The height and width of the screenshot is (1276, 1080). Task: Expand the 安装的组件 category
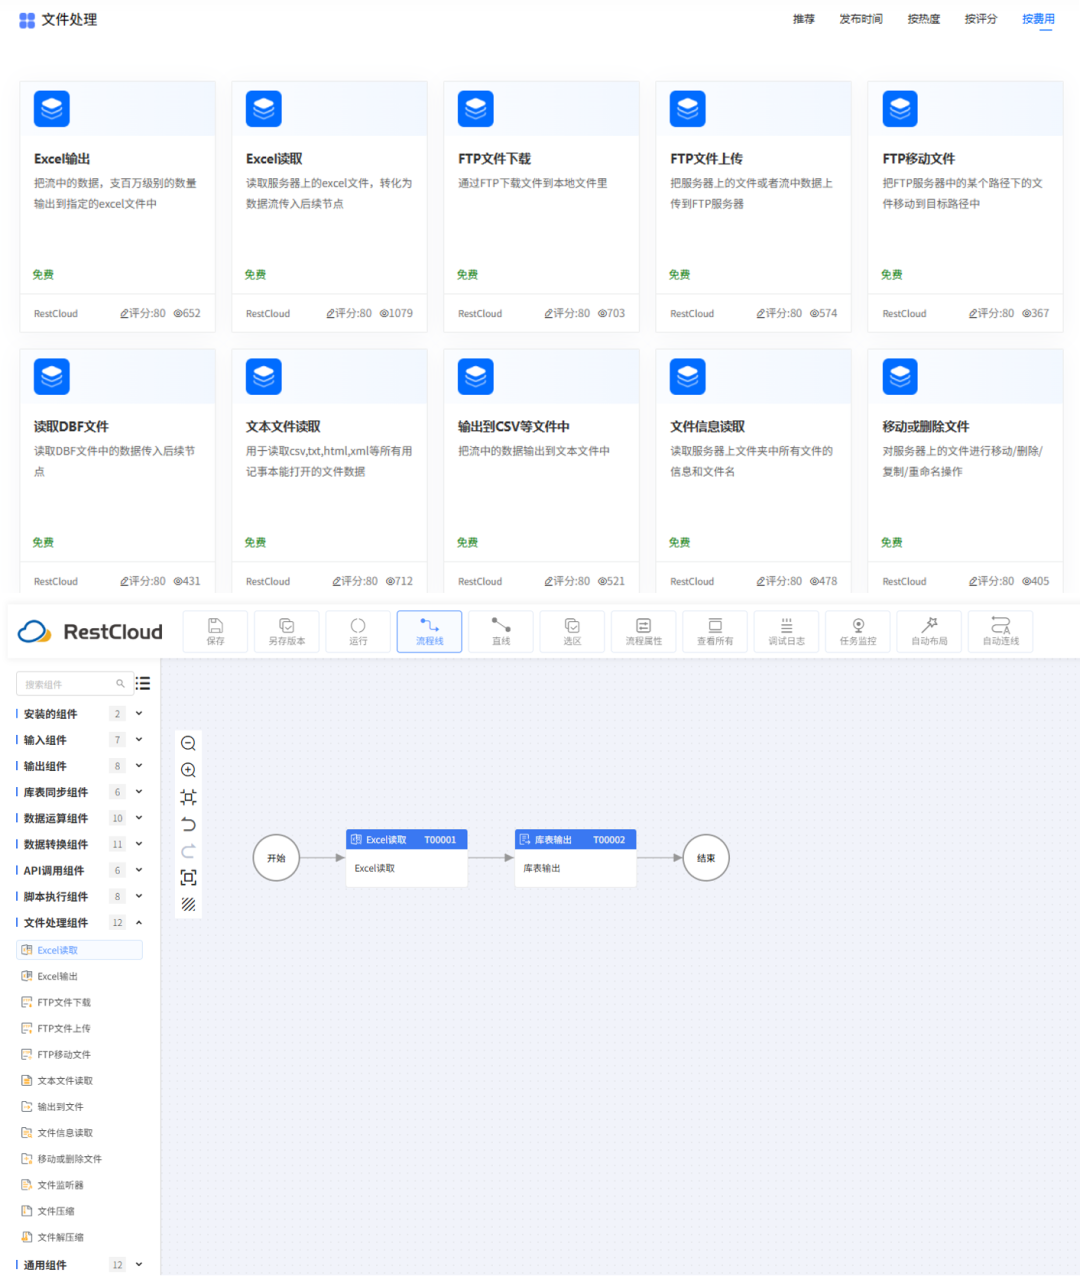(139, 714)
